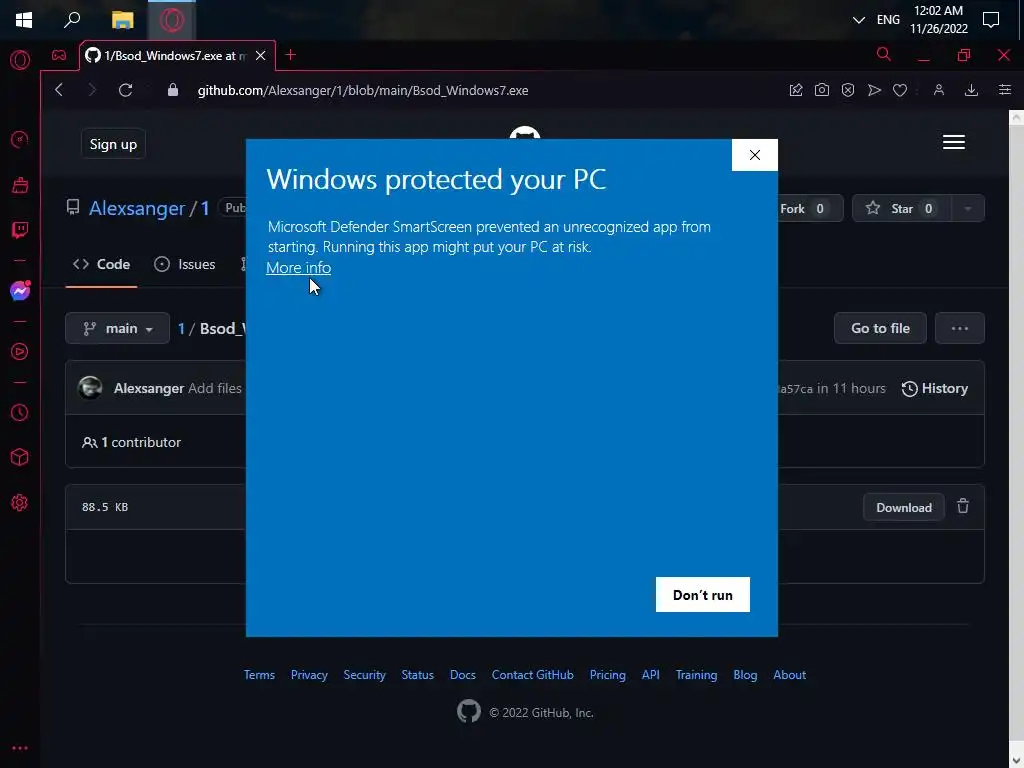The width and height of the screenshot is (1024, 768).
Task: Open the Training footer link
Action: (x=696, y=675)
